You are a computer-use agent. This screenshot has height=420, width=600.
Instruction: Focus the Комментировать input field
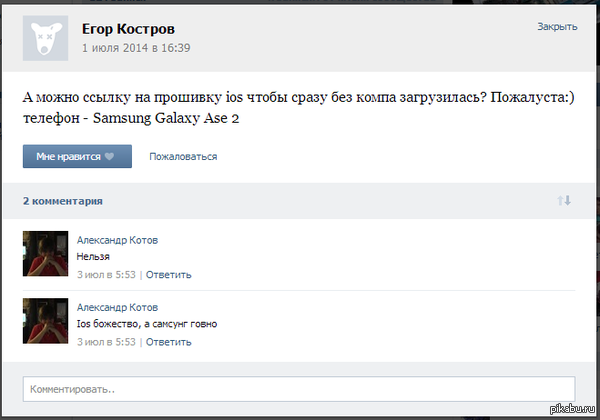pos(298,388)
